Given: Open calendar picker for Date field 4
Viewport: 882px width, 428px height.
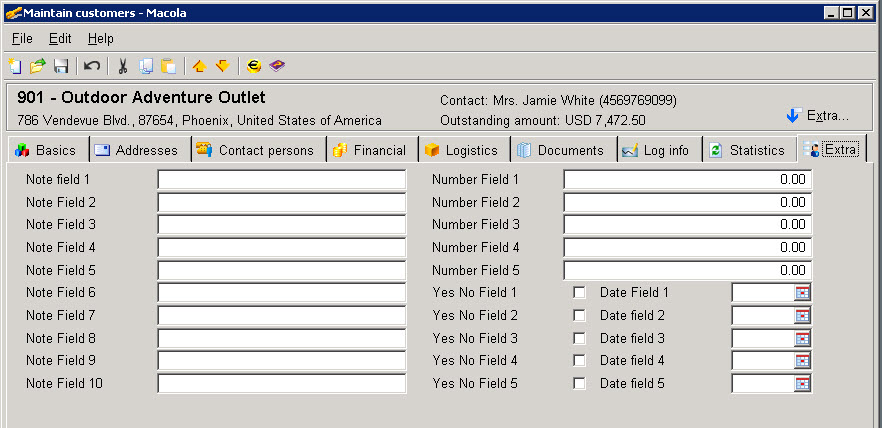Looking at the screenshot, I should (802, 361).
